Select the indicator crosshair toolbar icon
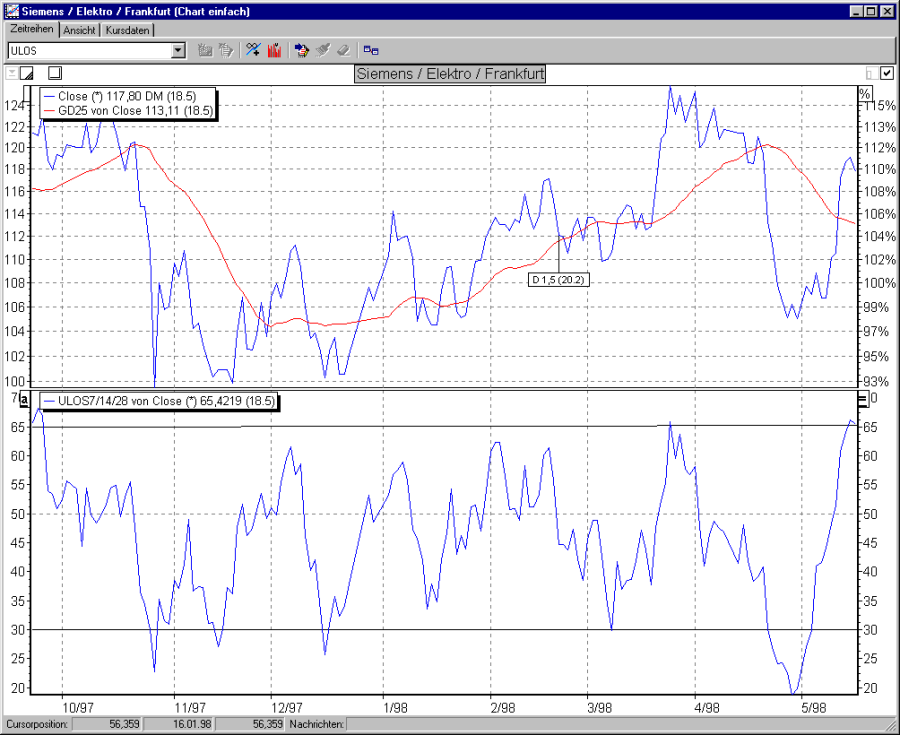The image size is (900, 735). click(x=253, y=50)
